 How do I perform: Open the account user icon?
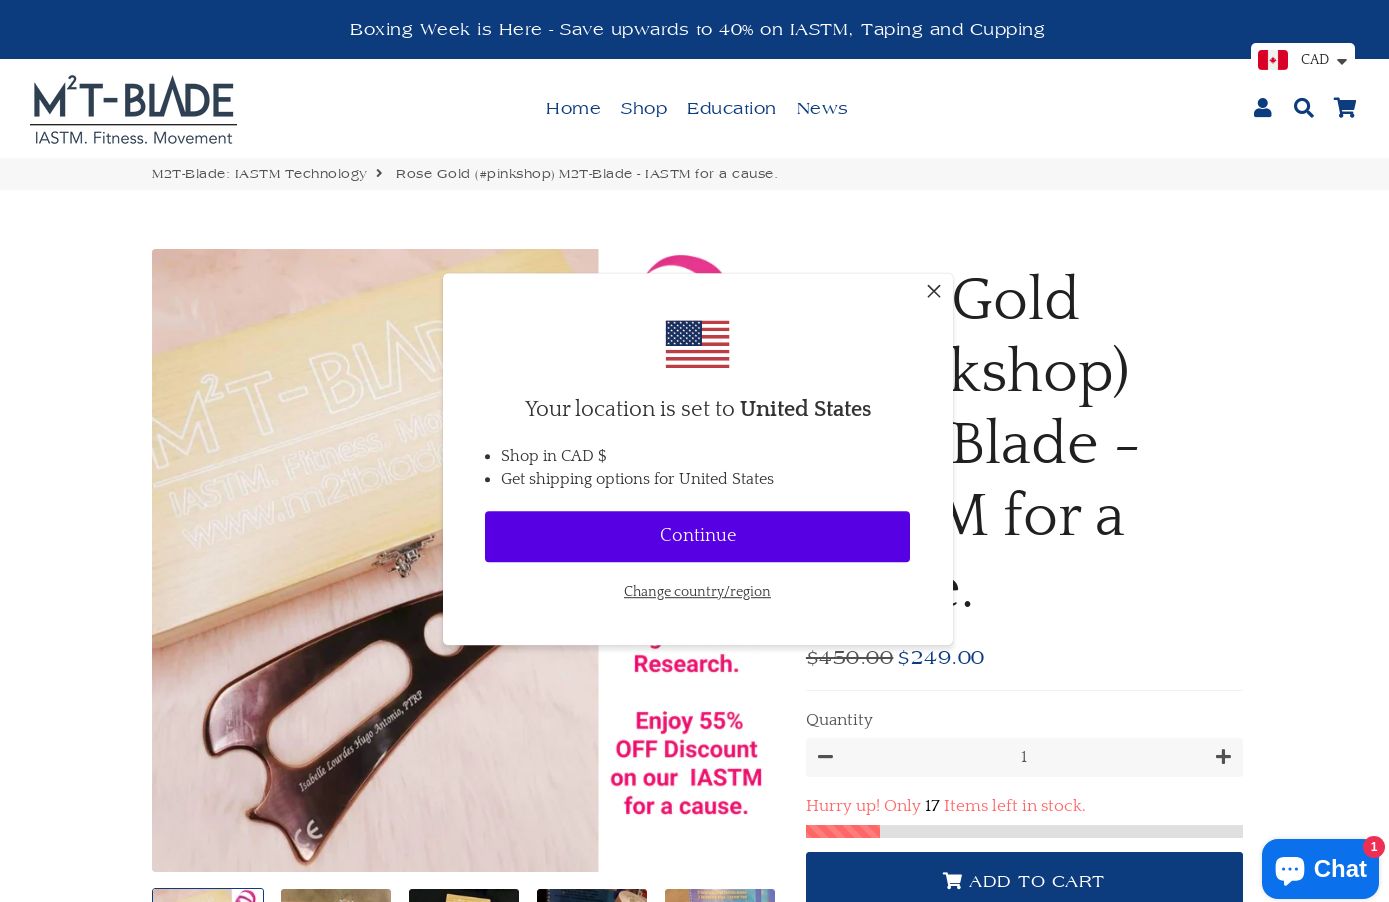coord(1262,108)
